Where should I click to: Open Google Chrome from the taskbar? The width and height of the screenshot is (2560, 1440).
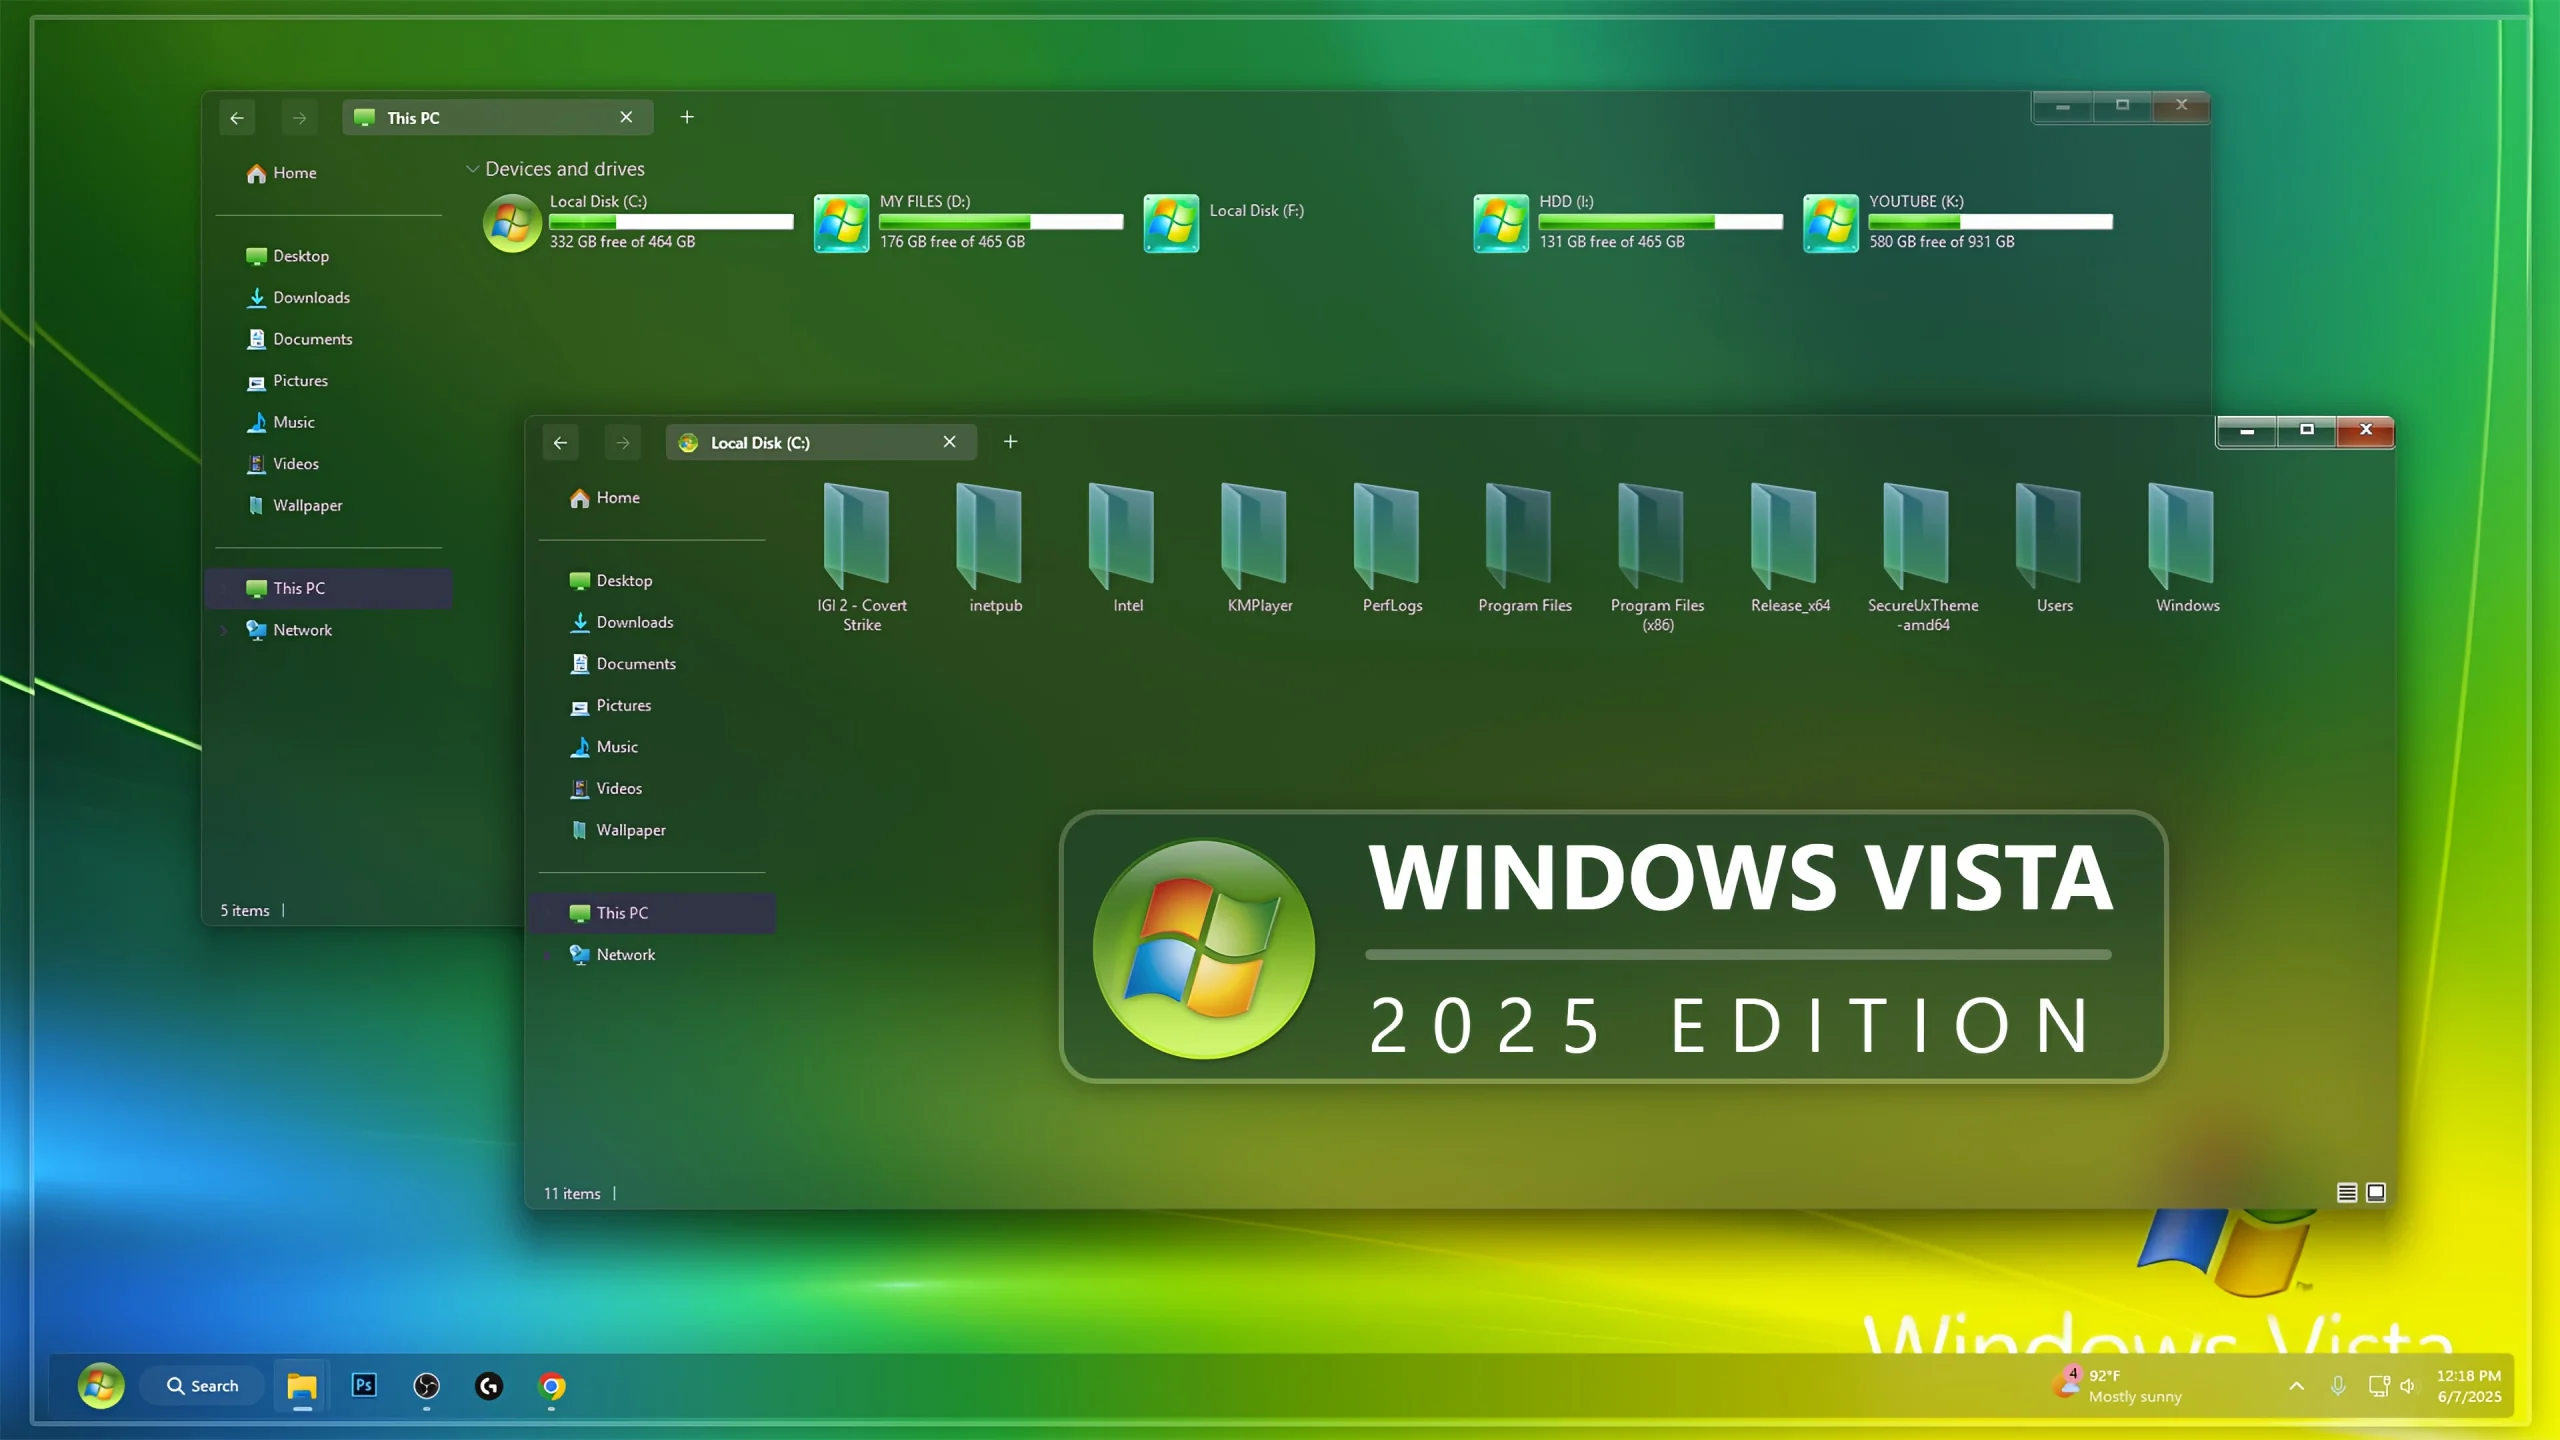point(551,1386)
